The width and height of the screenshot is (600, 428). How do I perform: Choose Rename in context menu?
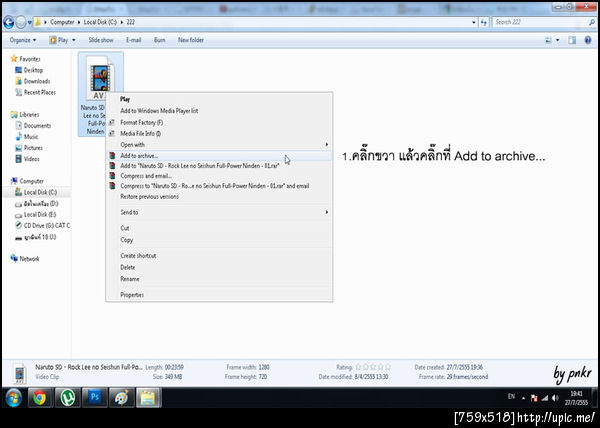[219, 279]
